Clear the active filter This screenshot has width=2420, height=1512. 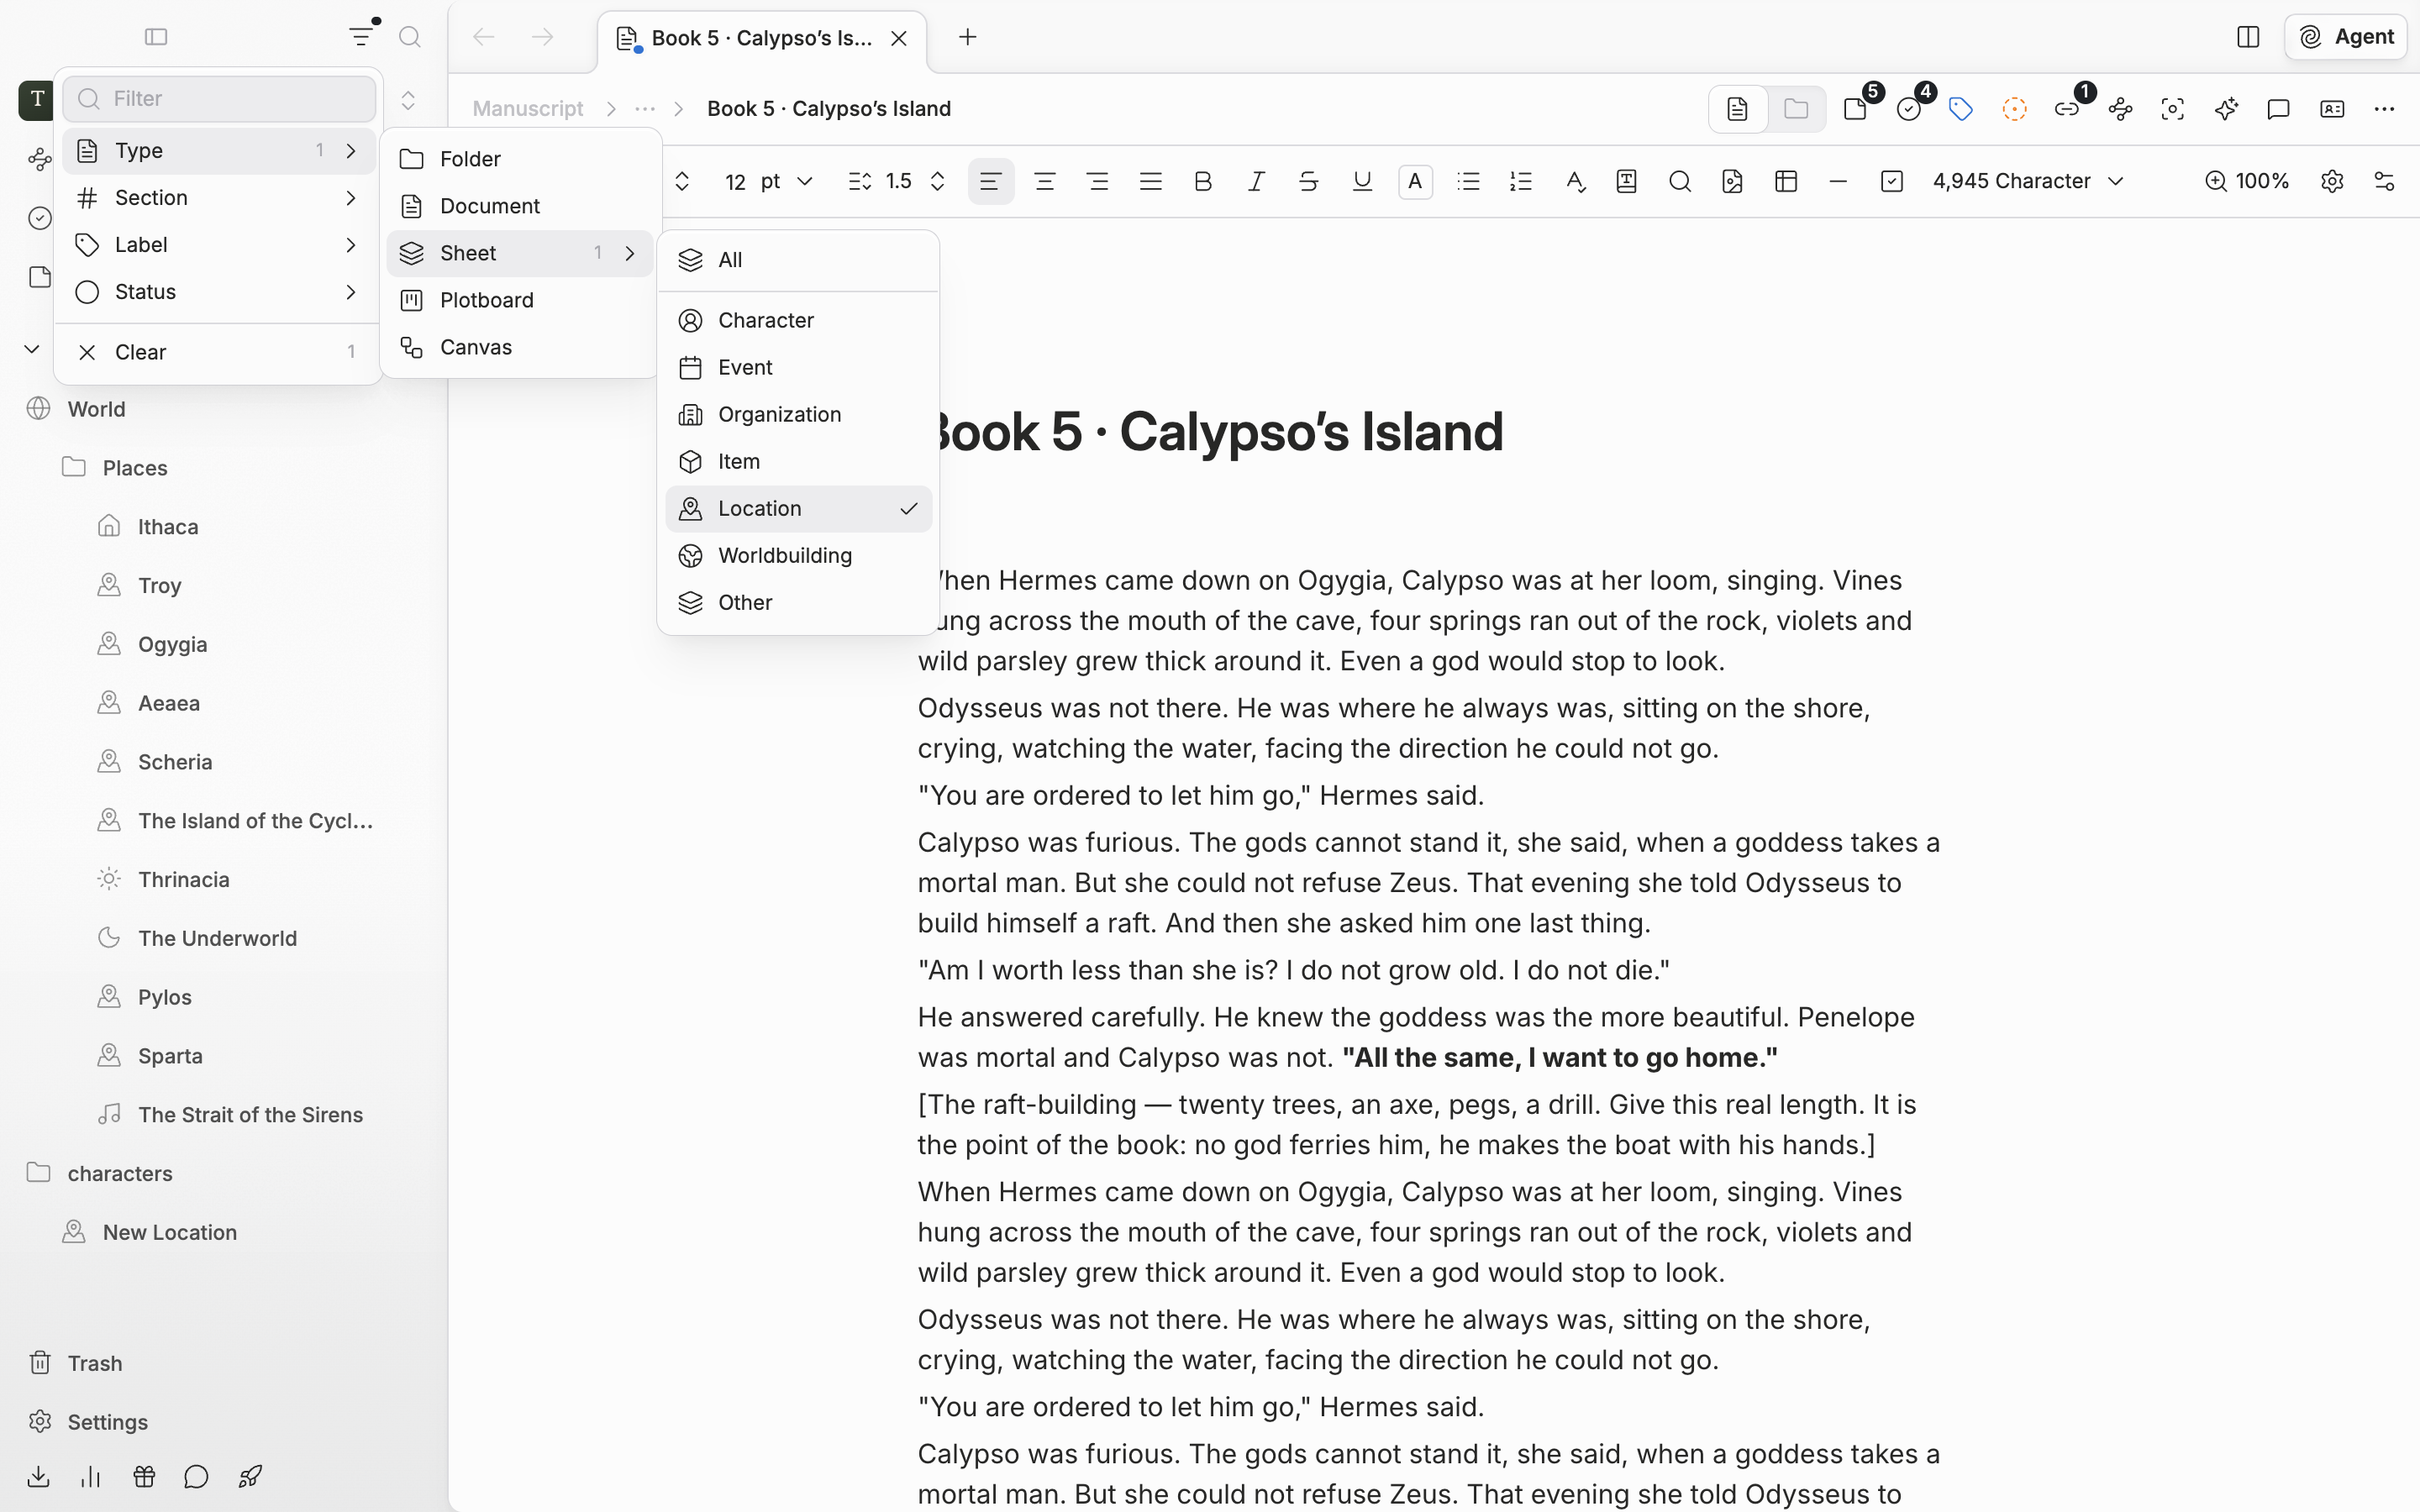(x=220, y=352)
